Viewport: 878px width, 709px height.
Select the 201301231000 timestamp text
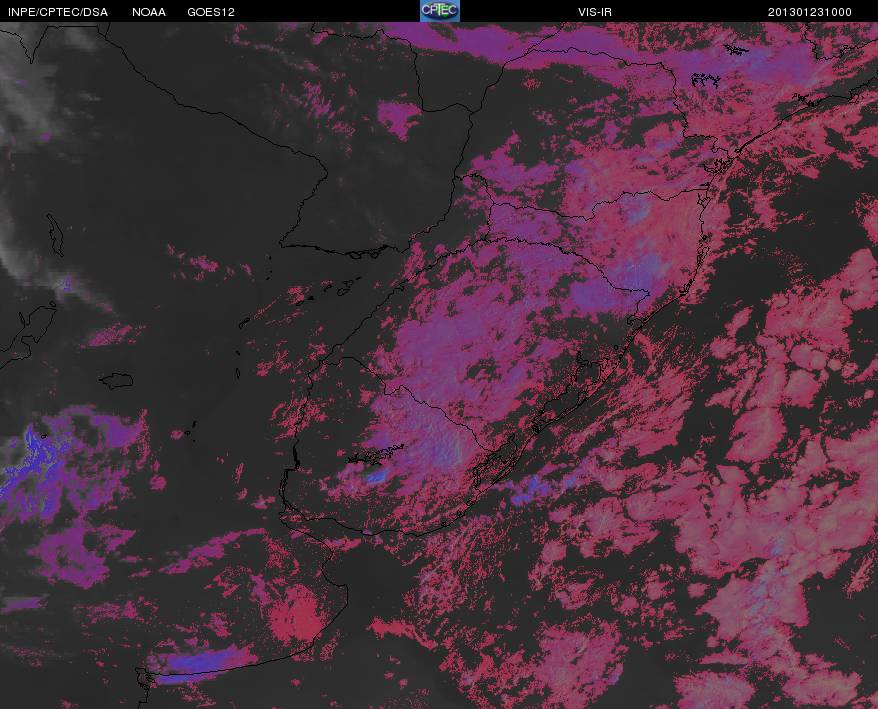click(x=810, y=12)
